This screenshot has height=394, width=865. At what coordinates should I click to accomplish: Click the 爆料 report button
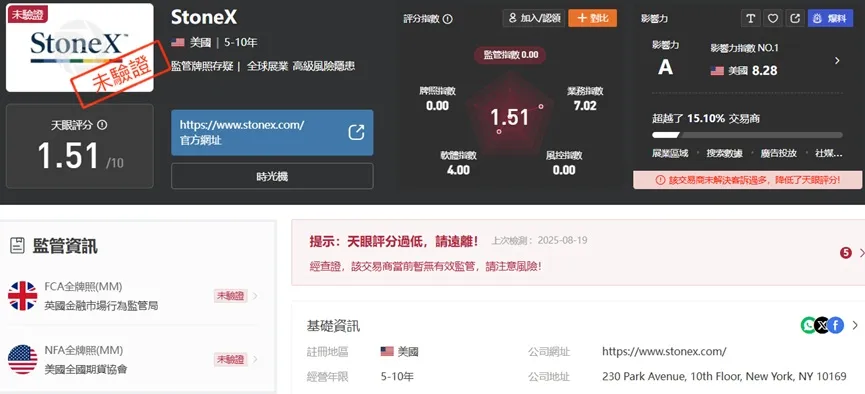click(x=830, y=18)
